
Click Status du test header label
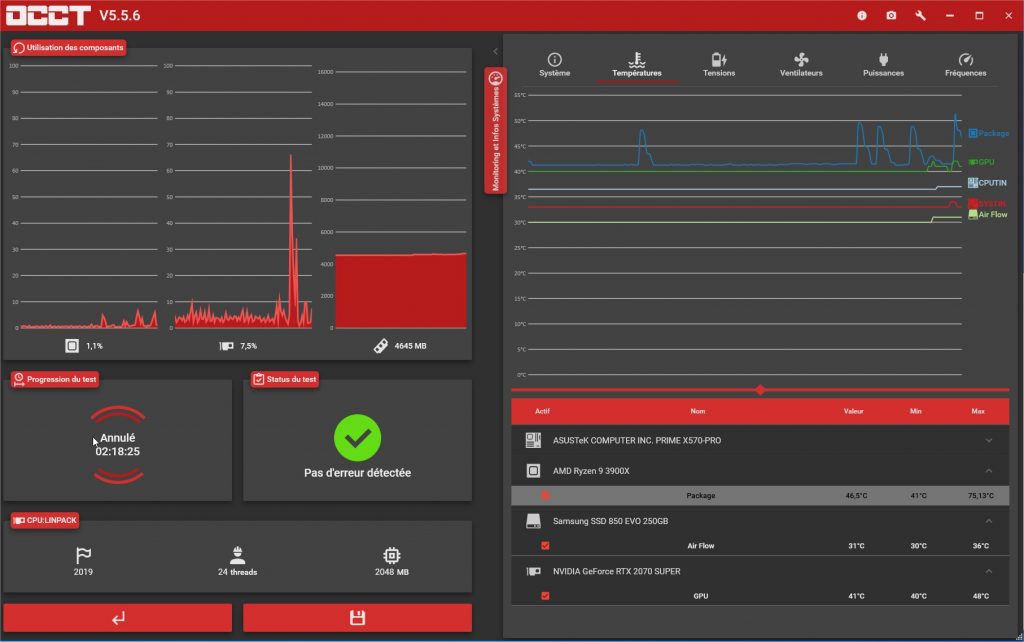(x=285, y=379)
